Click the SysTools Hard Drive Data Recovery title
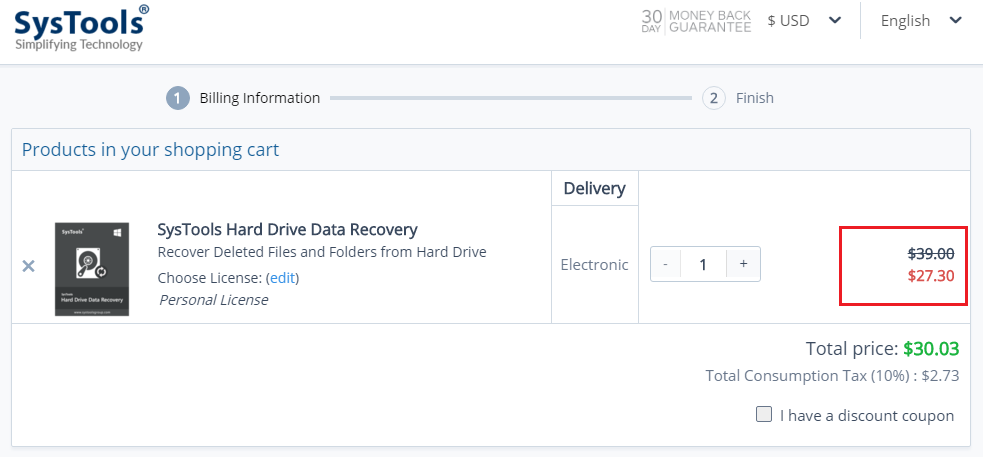The width and height of the screenshot is (983, 457). point(287,229)
